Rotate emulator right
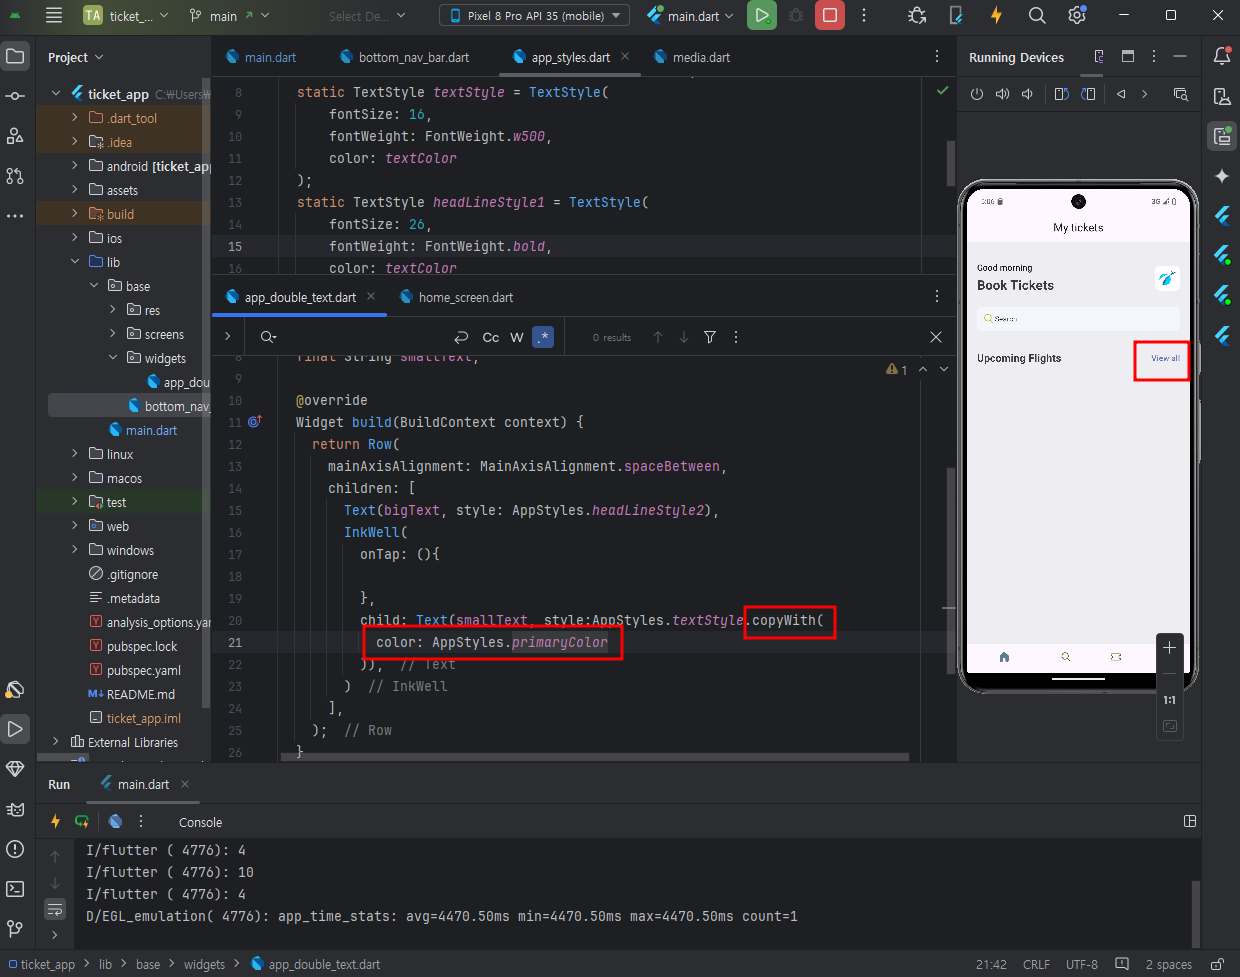This screenshot has height=977, width=1240. click(x=1088, y=94)
